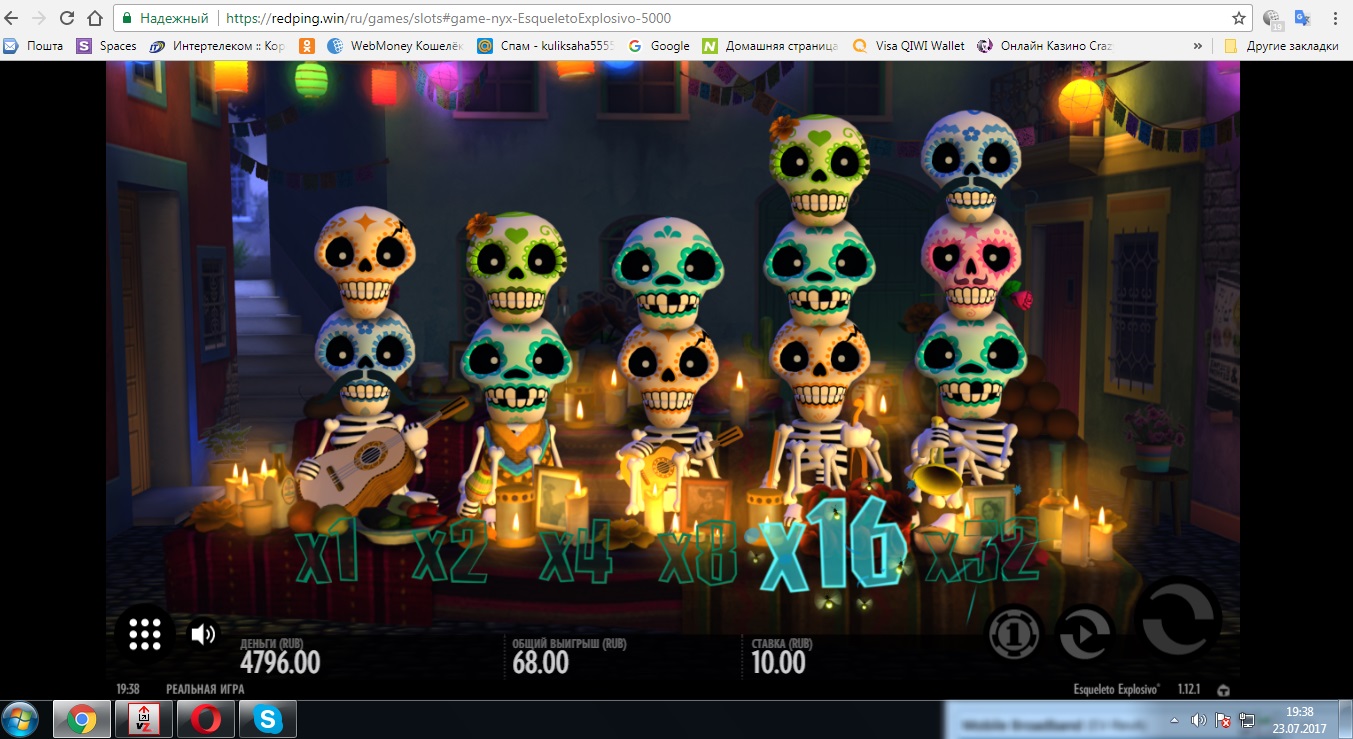Click the Esqueleto Explosivo game title
The height and width of the screenshot is (739, 1353).
coord(1115,690)
